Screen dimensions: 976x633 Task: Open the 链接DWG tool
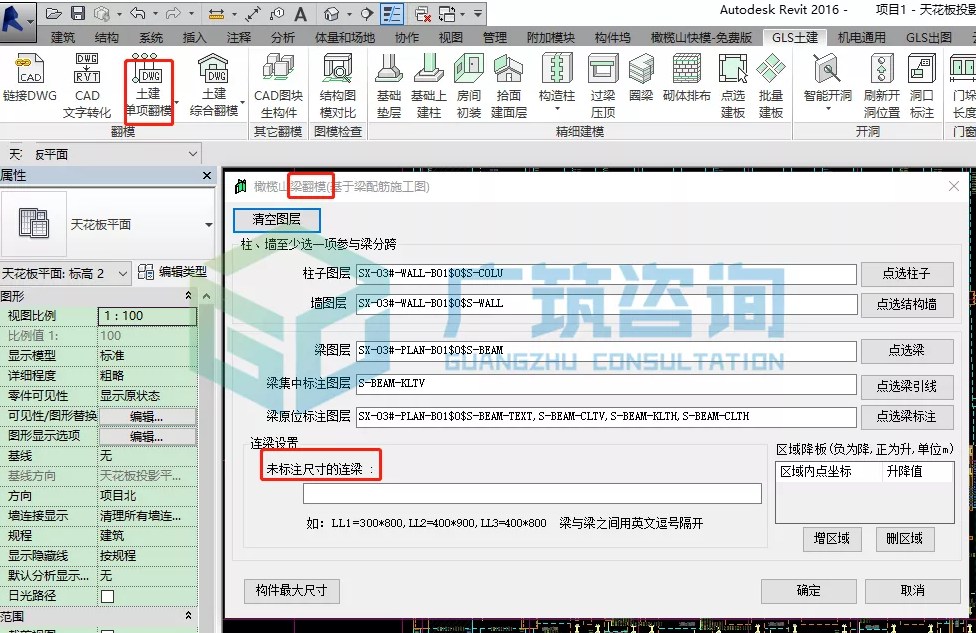(29, 78)
